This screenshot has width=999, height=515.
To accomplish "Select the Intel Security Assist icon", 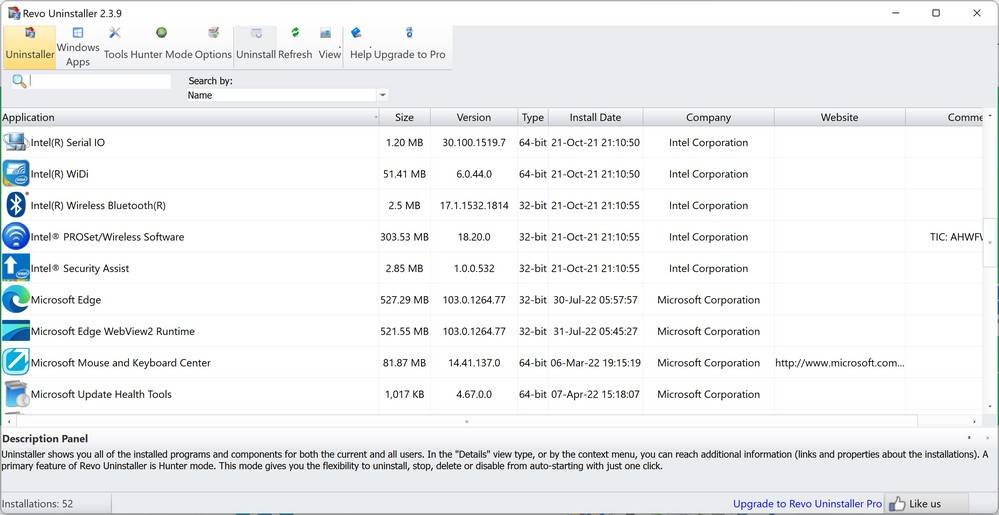I will click(15, 268).
